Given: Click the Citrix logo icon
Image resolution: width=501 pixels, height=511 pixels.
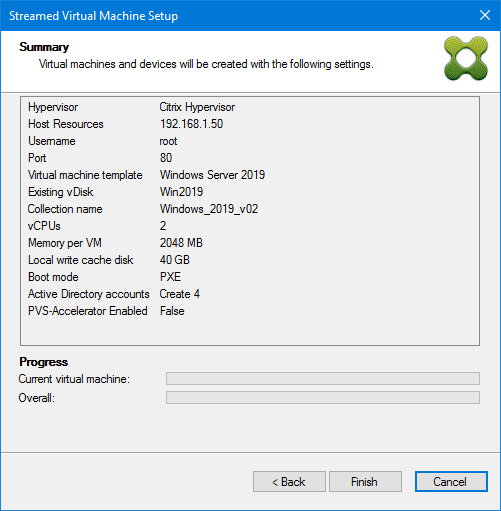Looking at the screenshot, I should (x=466, y=58).
